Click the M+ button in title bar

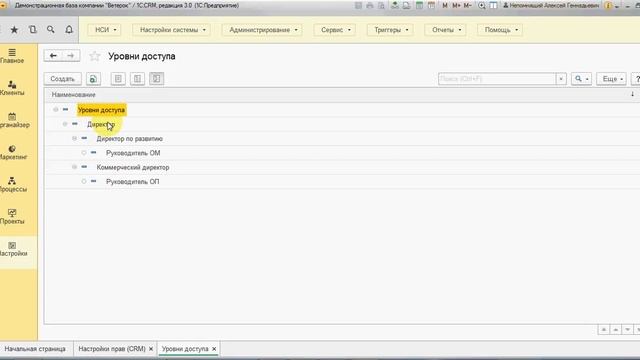coord(456,6)
